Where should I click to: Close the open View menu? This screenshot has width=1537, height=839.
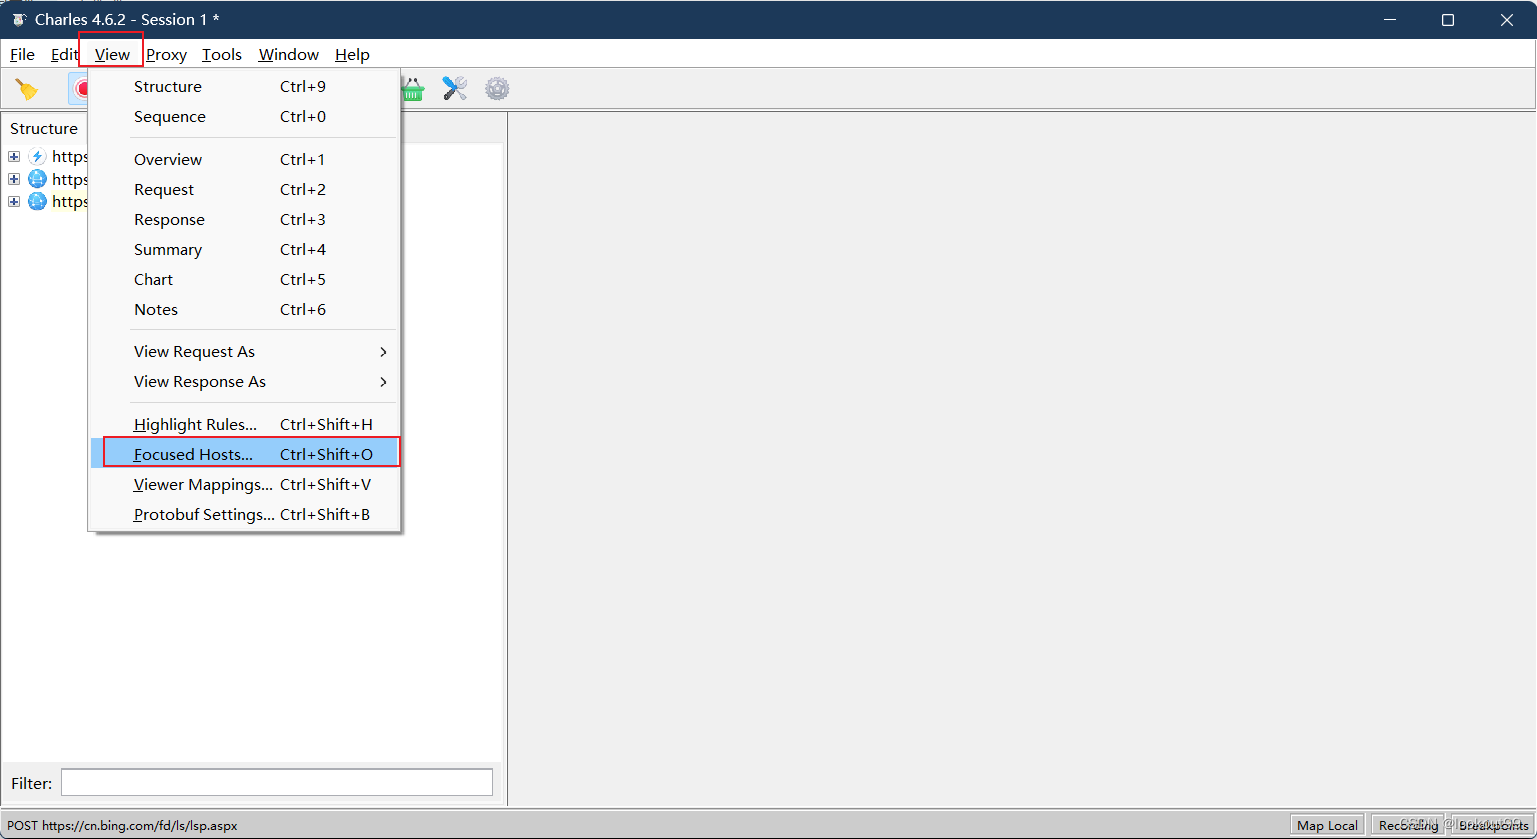112,54
